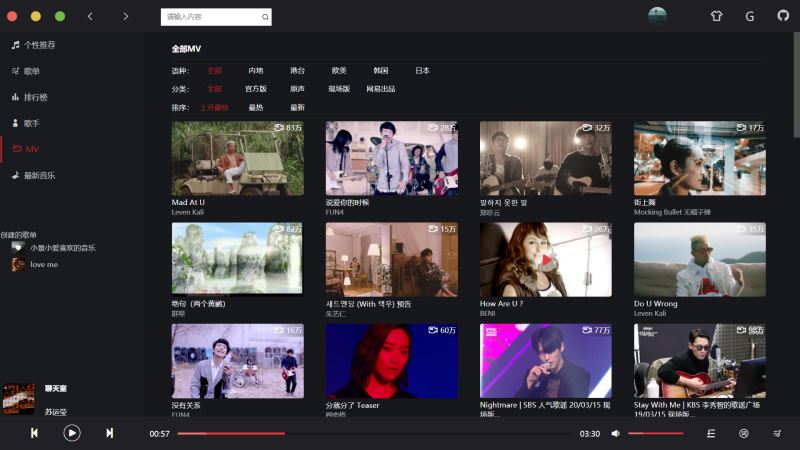Click the now-playing album cover
This screenshot has height=450, width=800.
click(19, 398)
